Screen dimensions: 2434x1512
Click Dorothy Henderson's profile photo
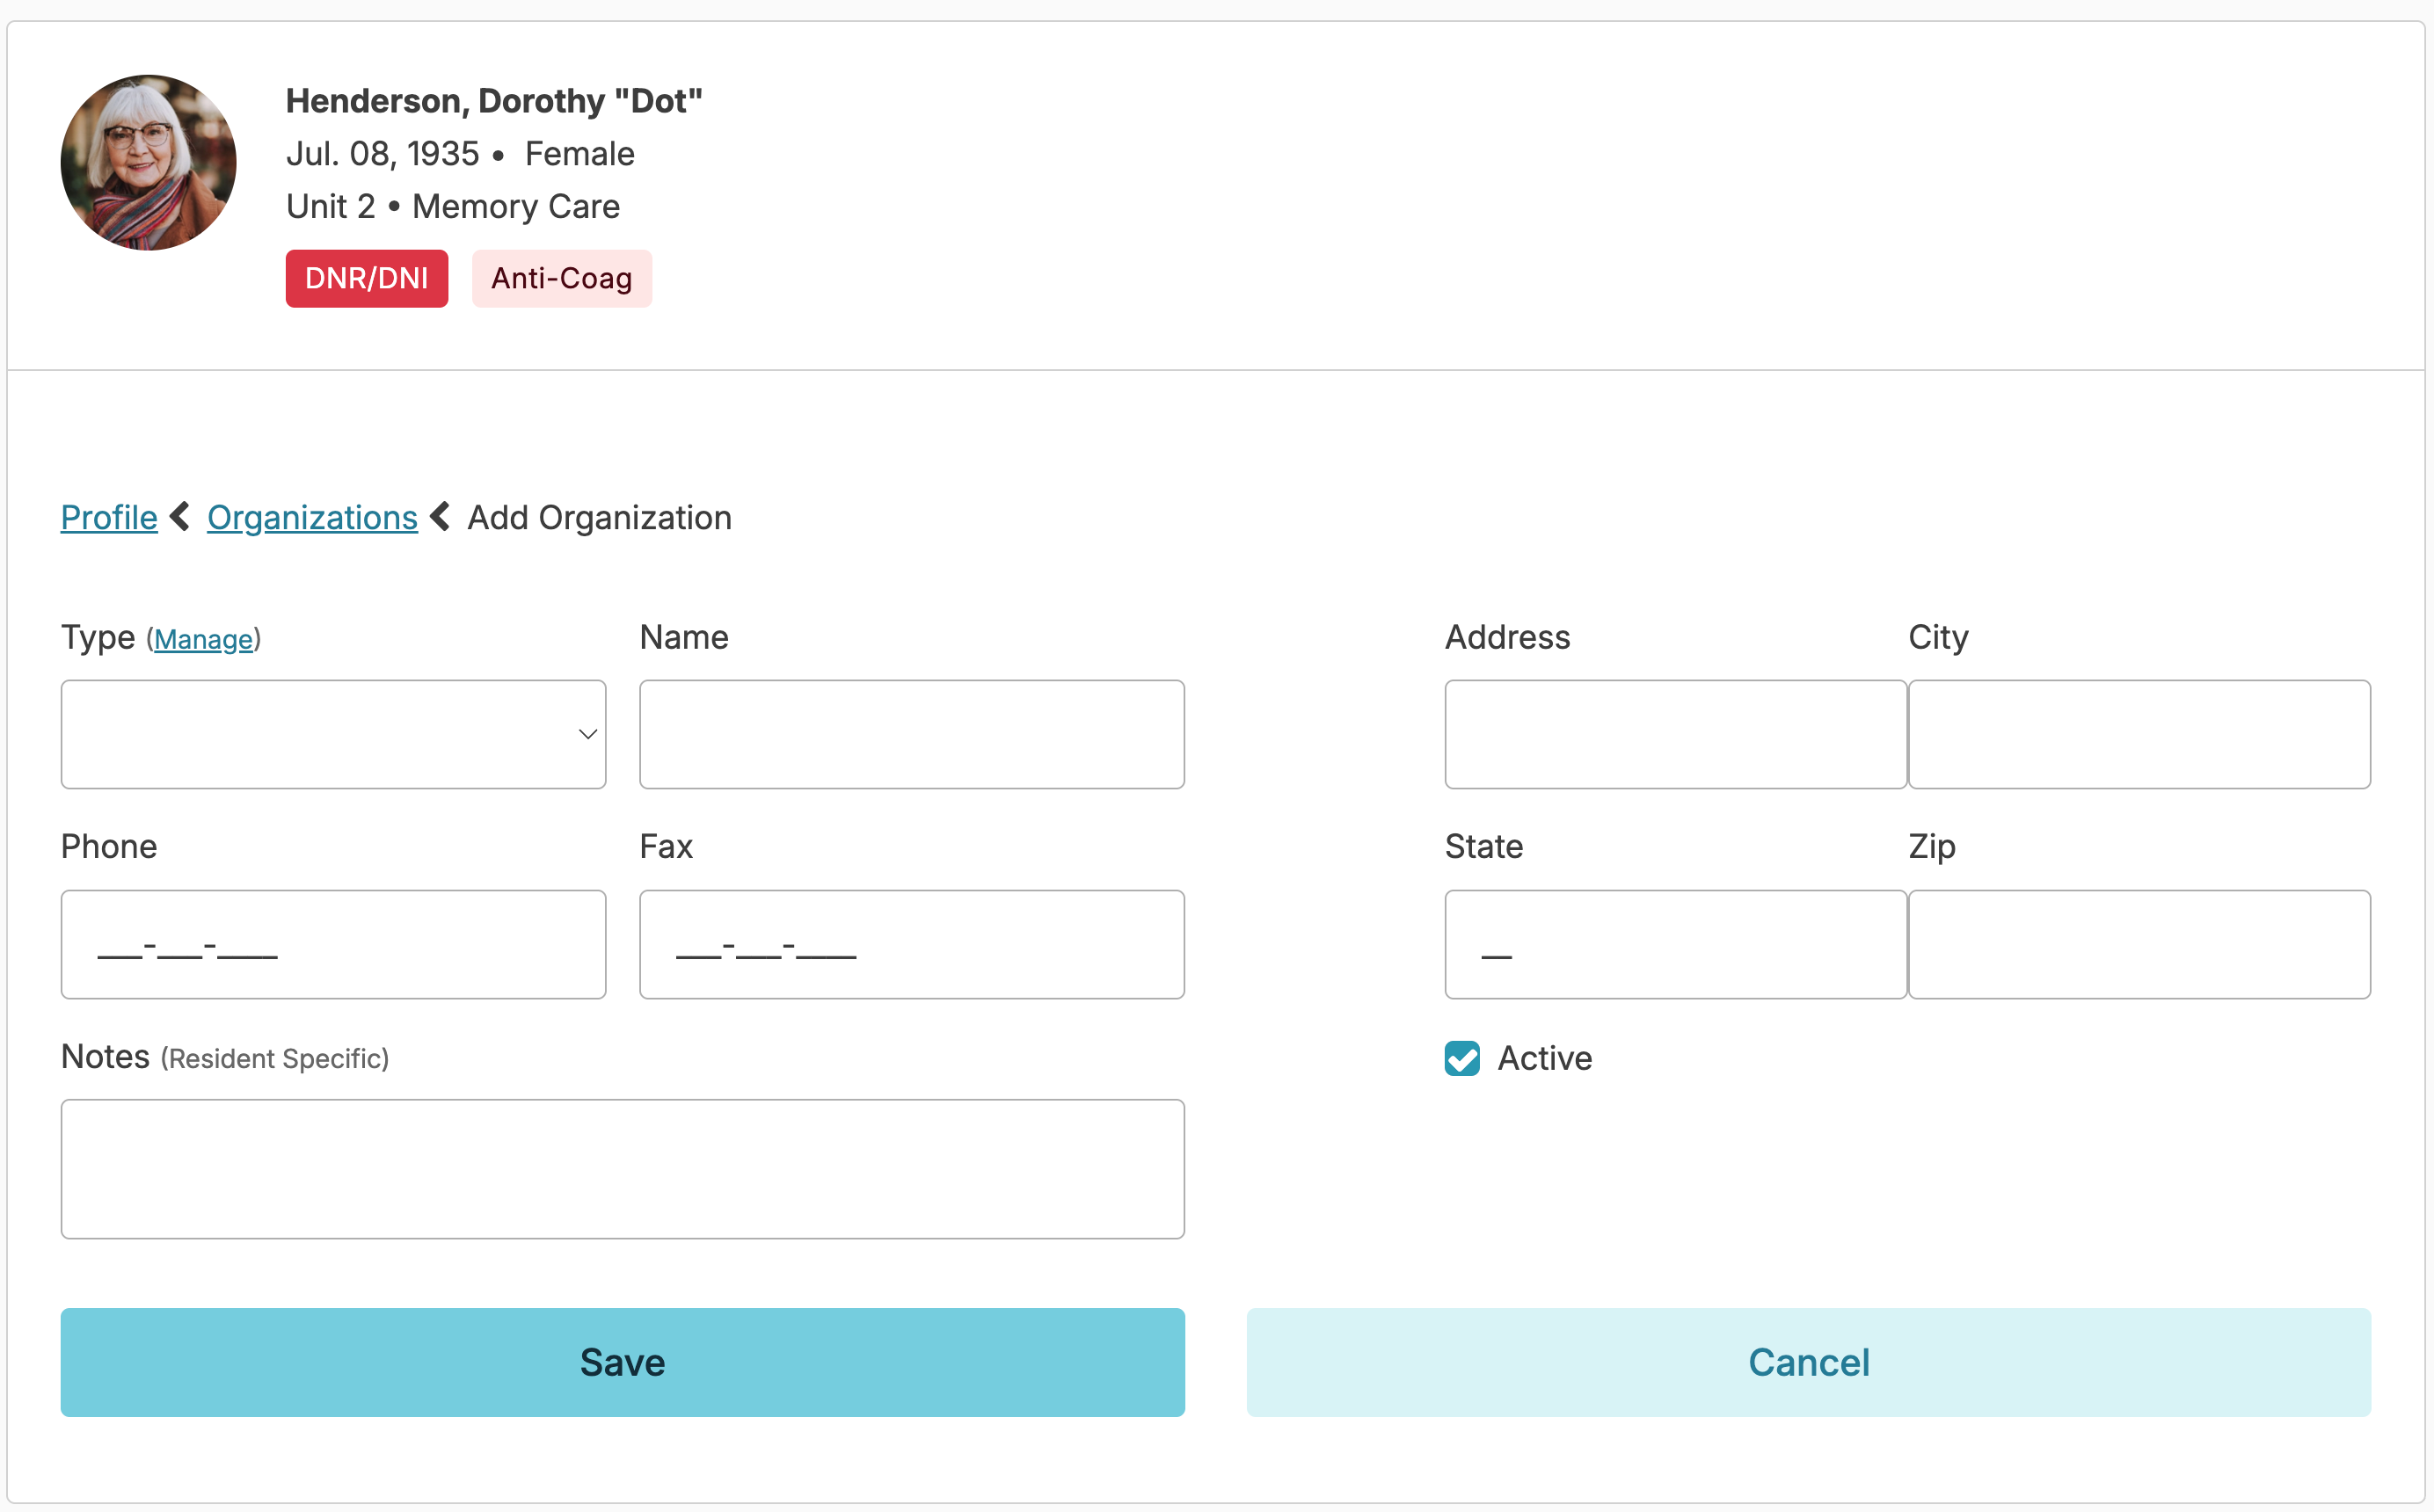point(148,162)
